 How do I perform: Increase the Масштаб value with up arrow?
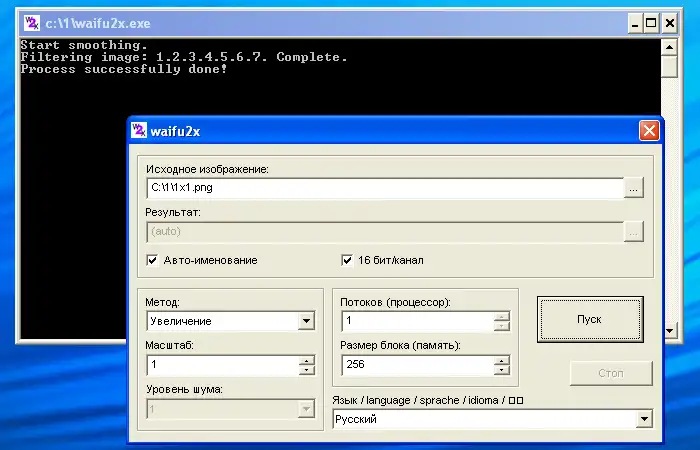[306, 360]
